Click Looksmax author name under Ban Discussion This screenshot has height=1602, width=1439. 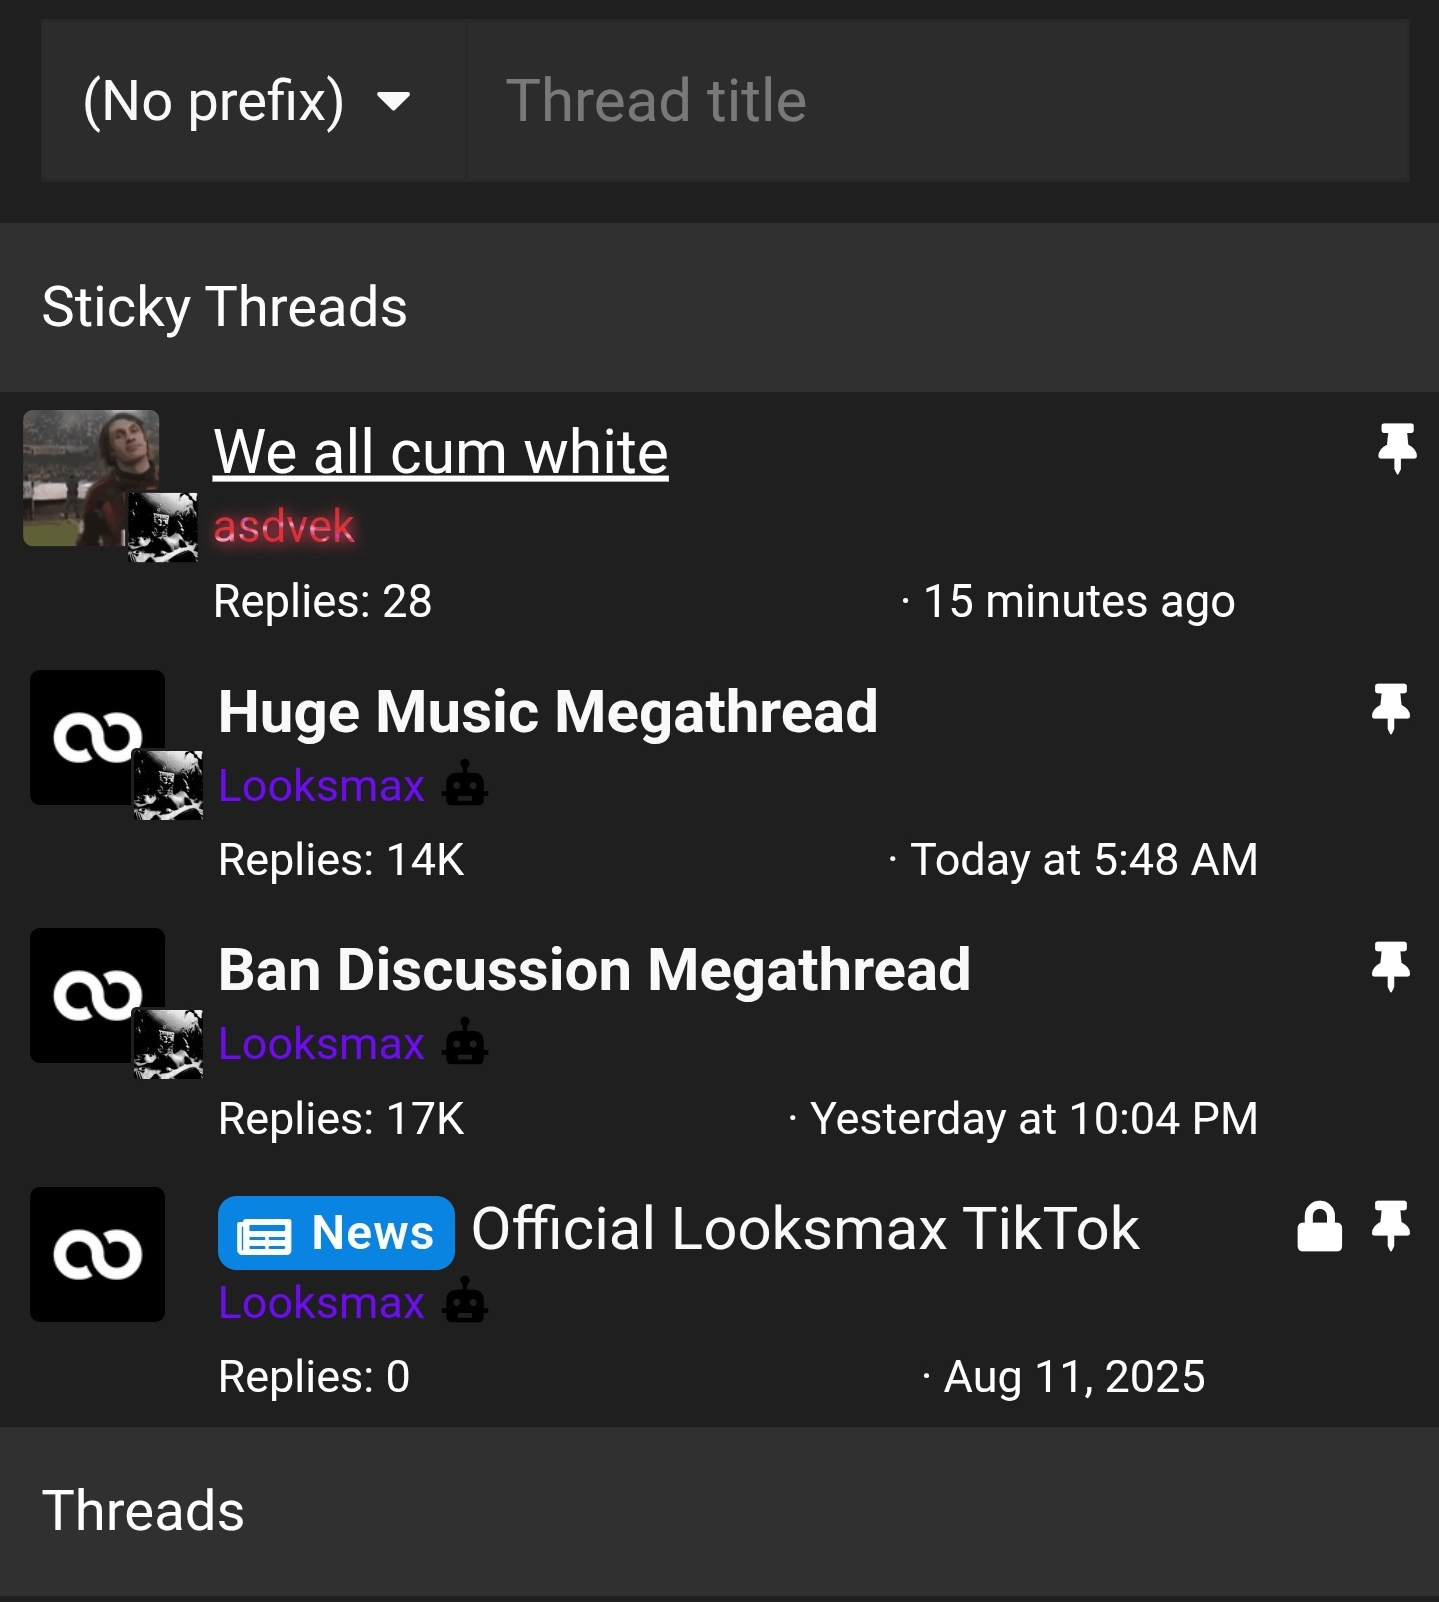(x=321, y=1044)
